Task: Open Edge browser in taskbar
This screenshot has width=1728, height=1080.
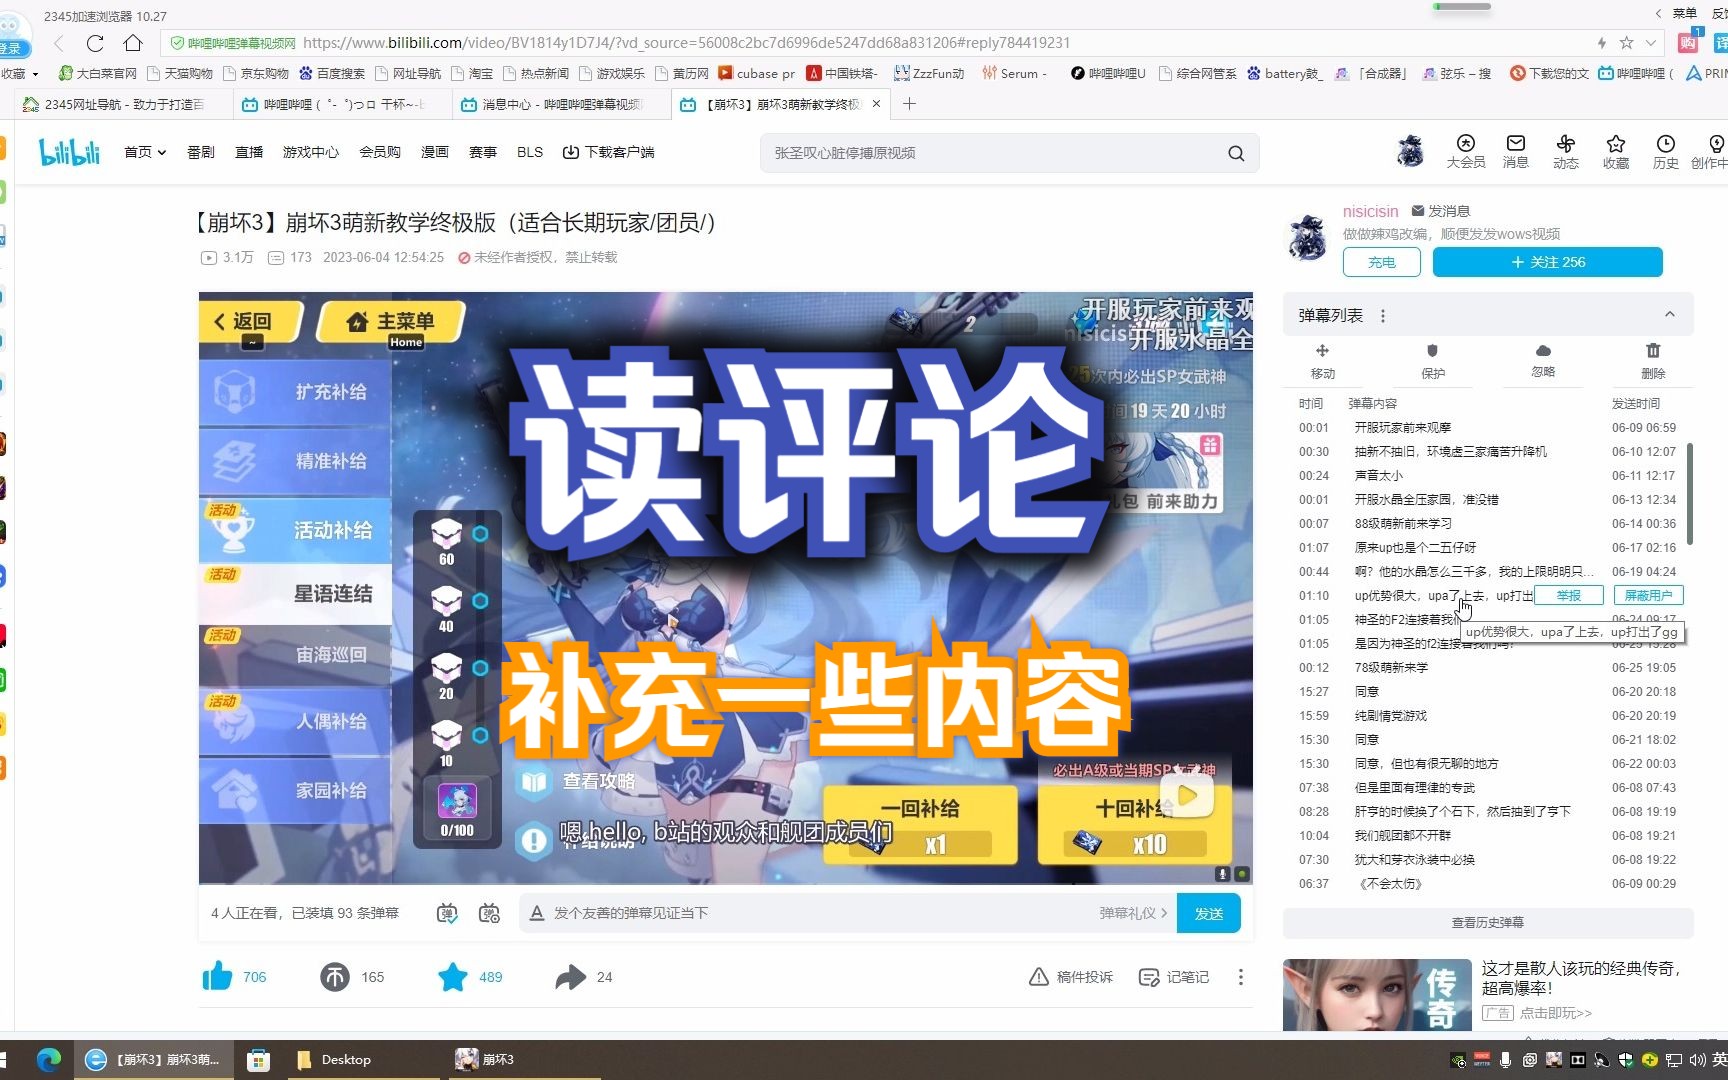Action: 48,1059
